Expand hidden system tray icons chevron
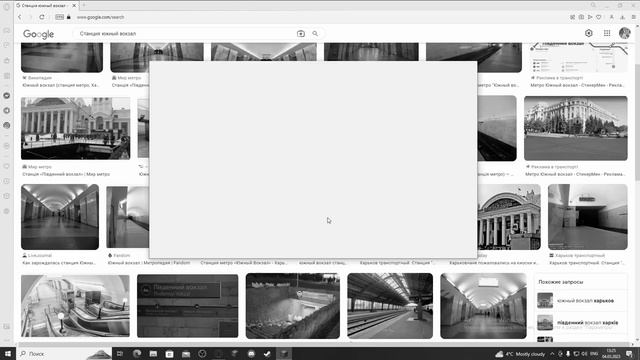The height and width of the screenshot is (360, 640). tap(552, 354)
